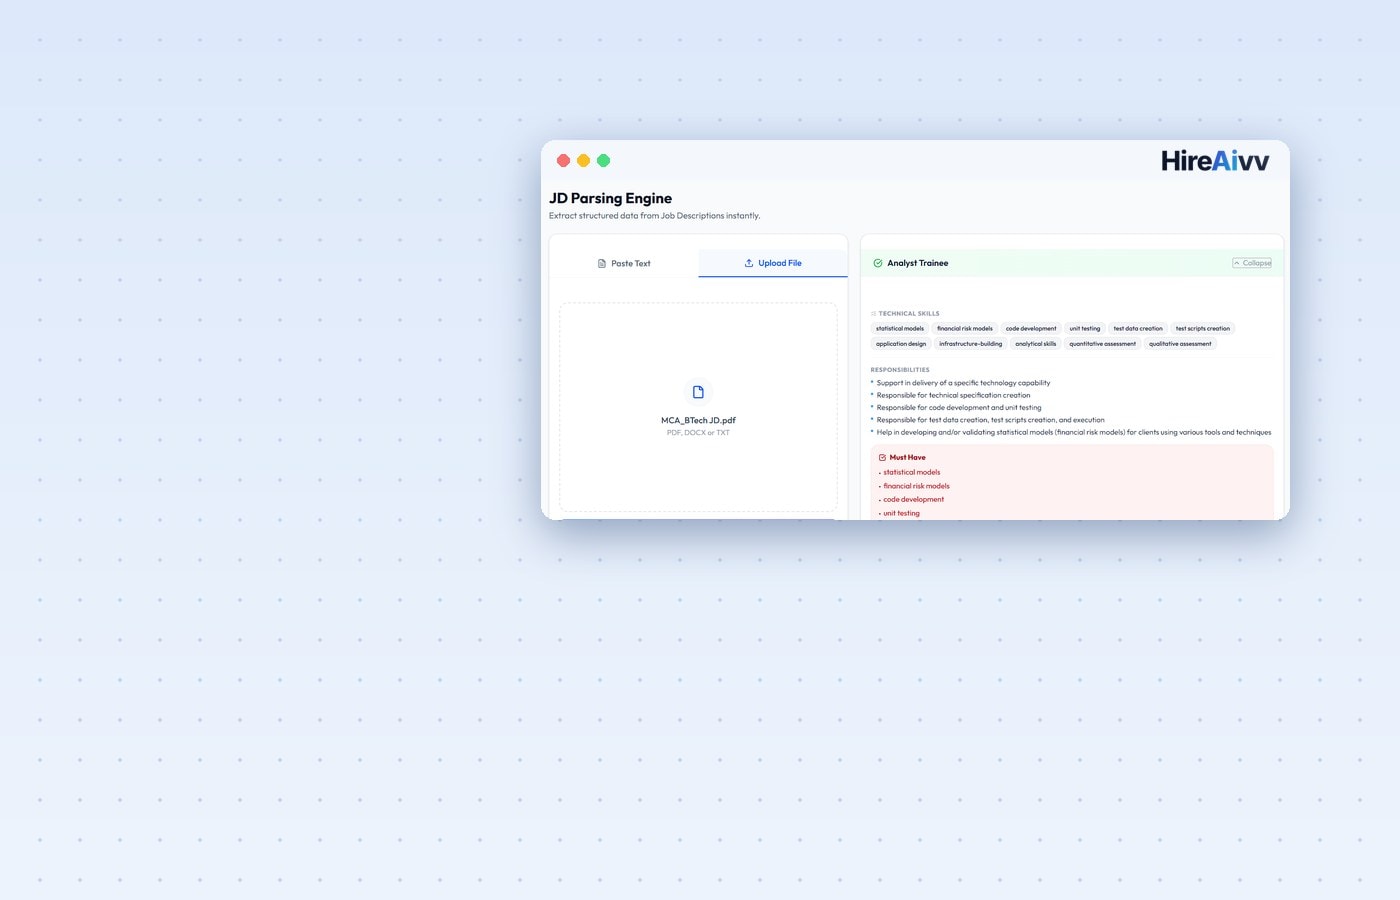
Task: Click the HireAivv logo
Action: point(1215,161)
